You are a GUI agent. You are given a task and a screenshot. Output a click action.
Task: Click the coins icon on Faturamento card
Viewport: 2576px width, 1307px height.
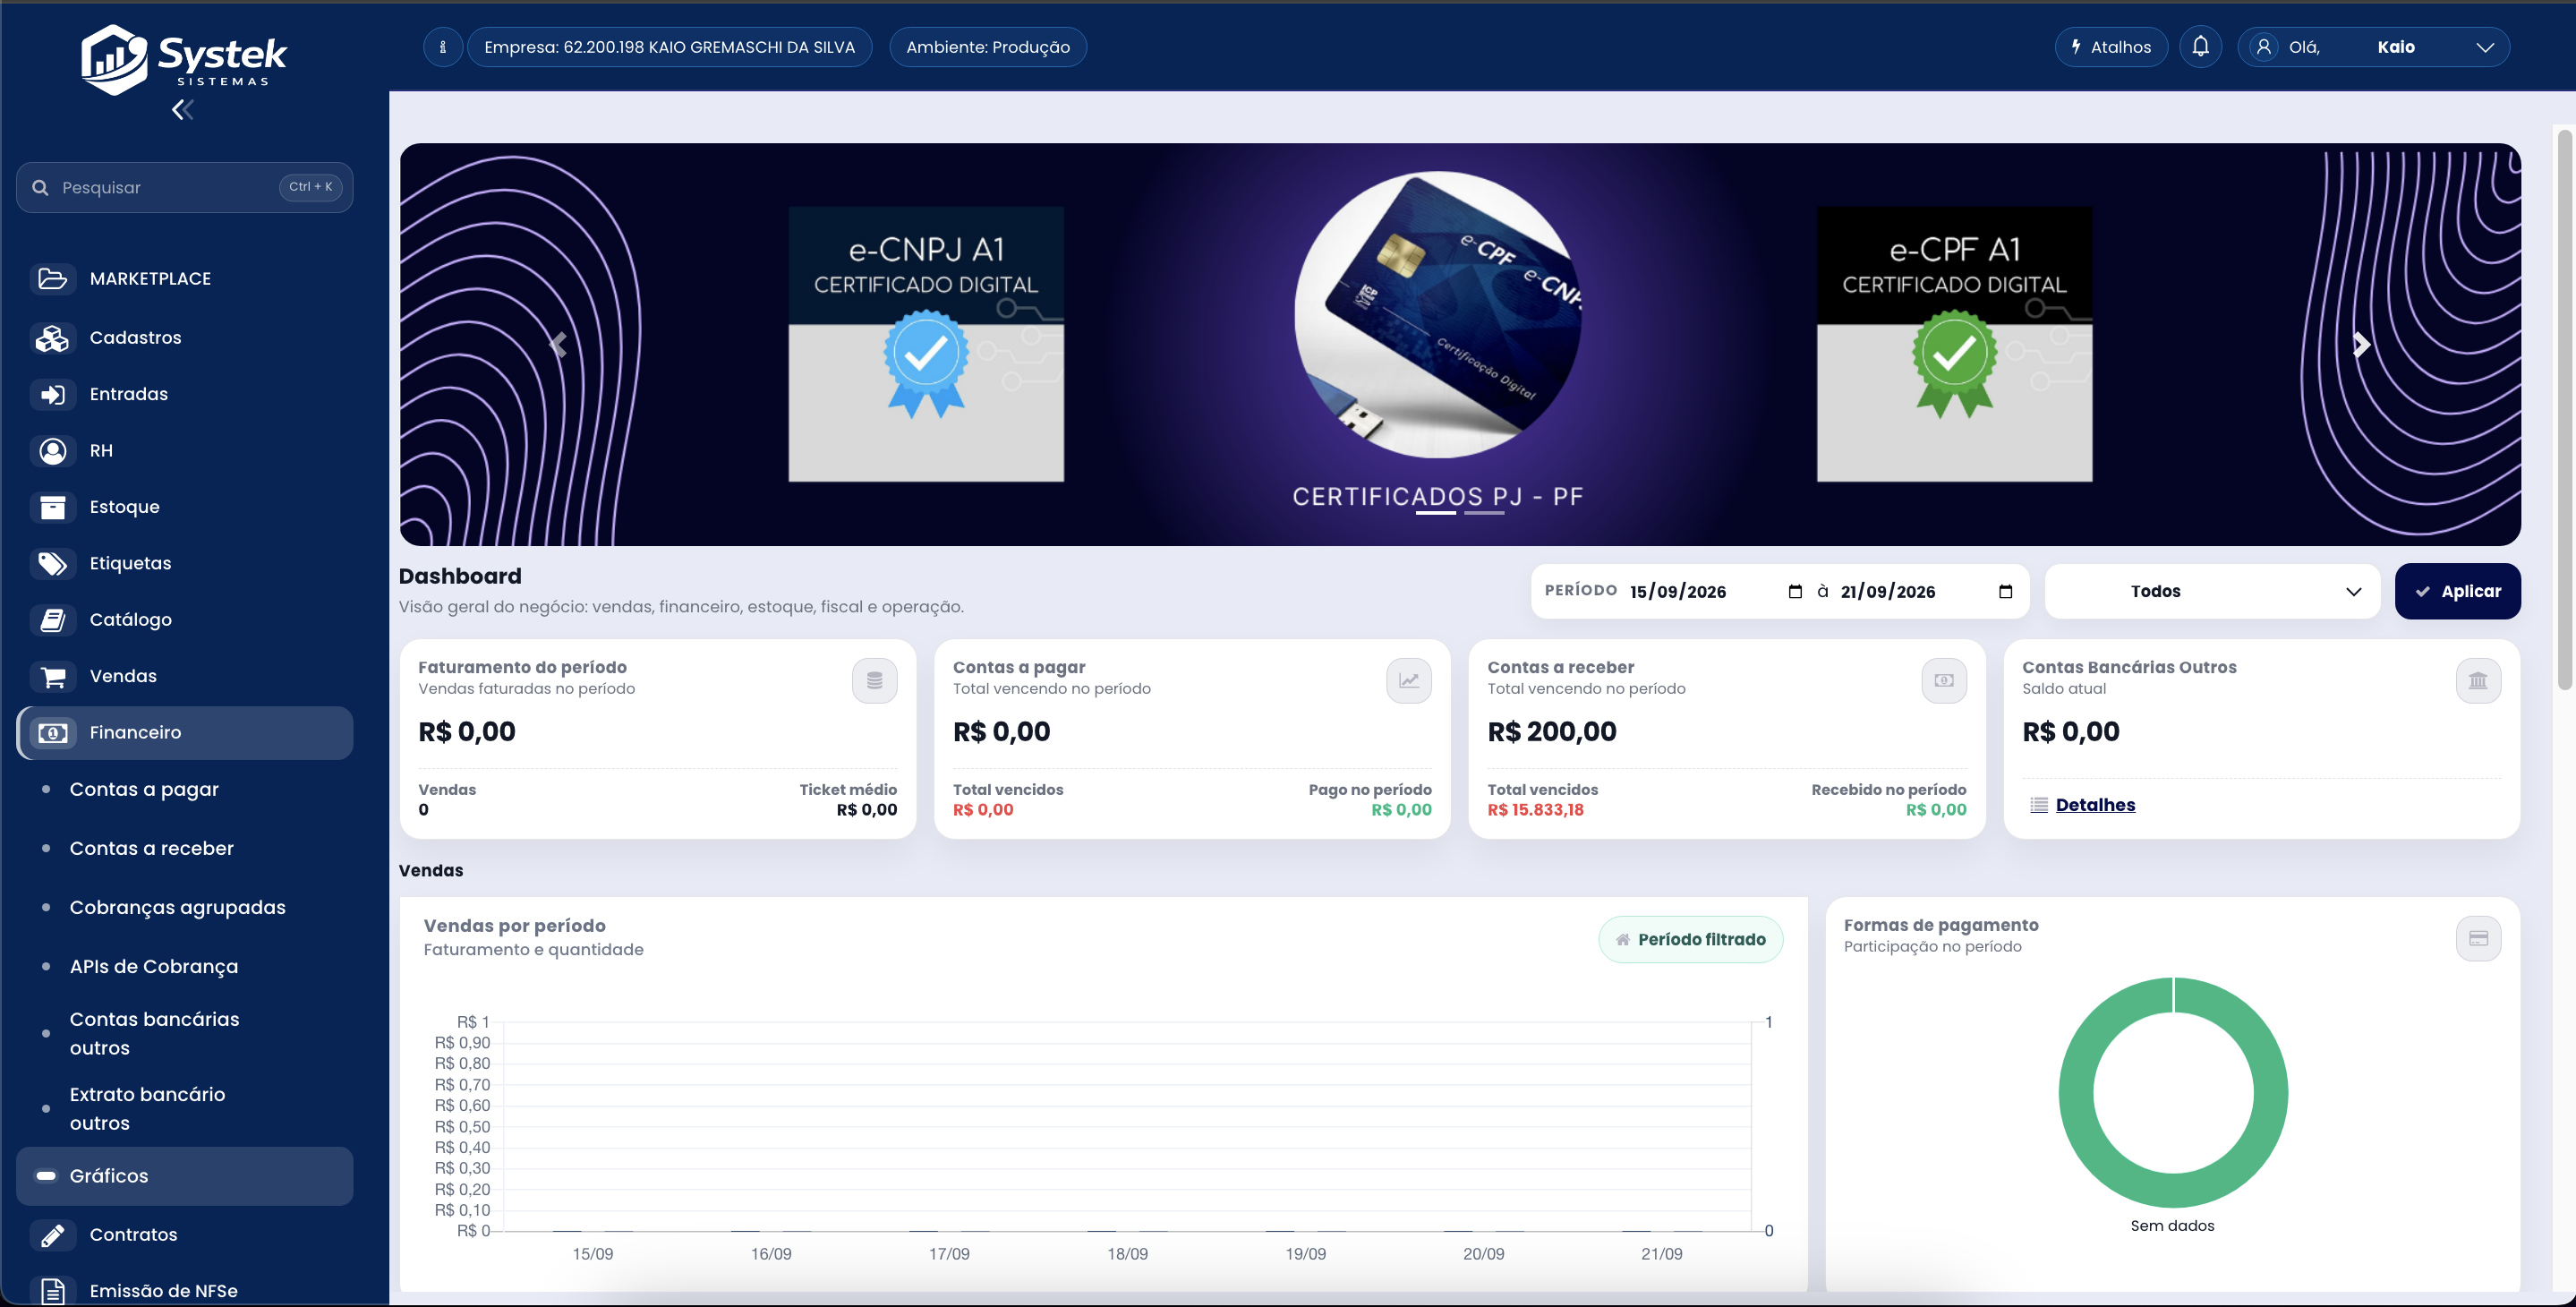coord(874,681)
